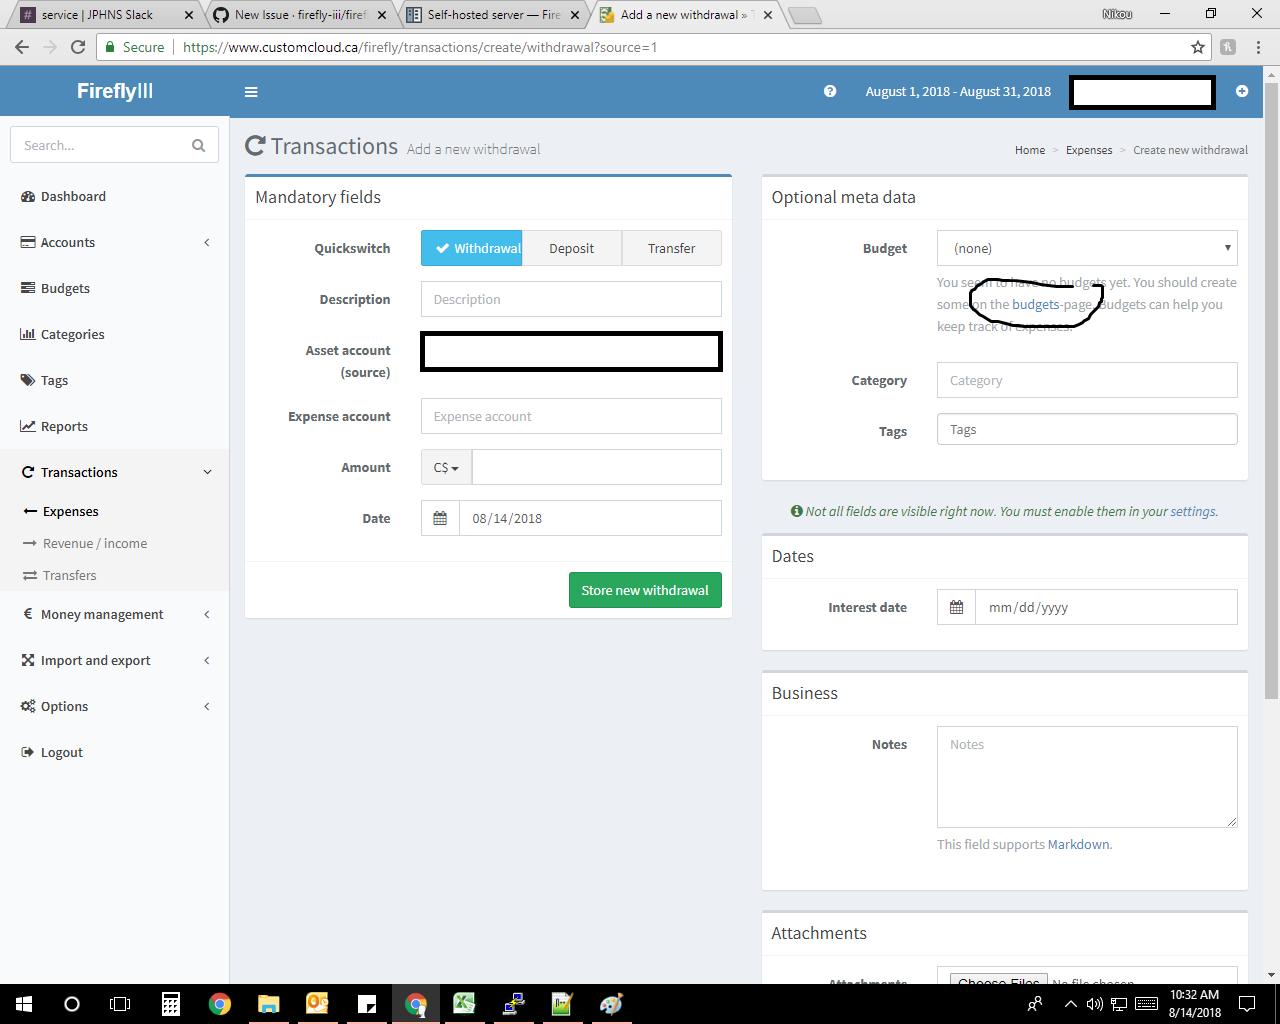The width and height of the screenshot is (1280, 1024).
Task: Click the Description input field
Action: [x=571, y=299]
